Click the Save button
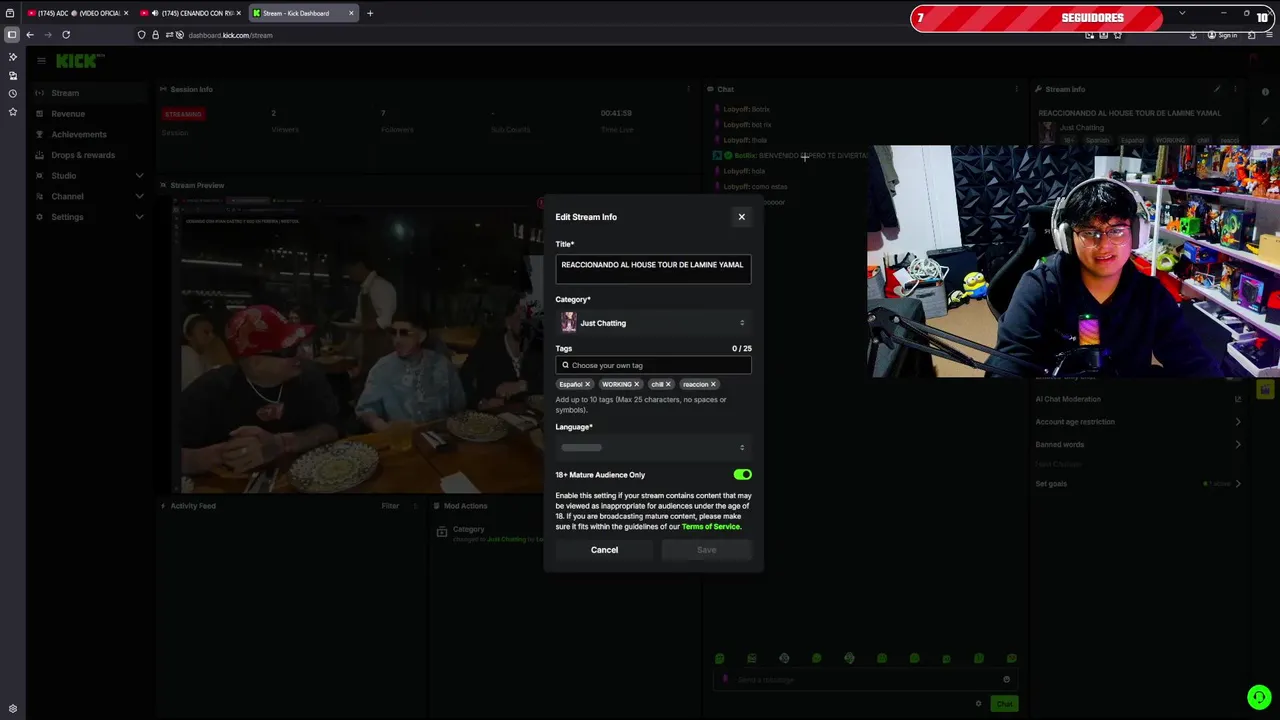 [x=706, y=550]
